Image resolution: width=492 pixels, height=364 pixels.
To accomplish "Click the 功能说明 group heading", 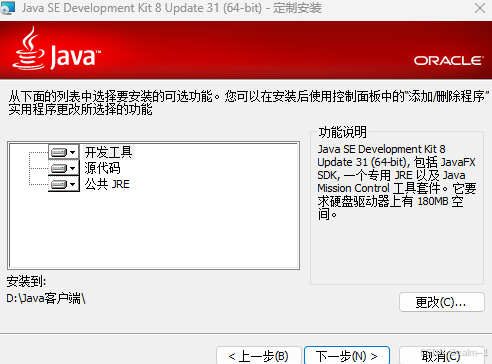I will 343,132.
